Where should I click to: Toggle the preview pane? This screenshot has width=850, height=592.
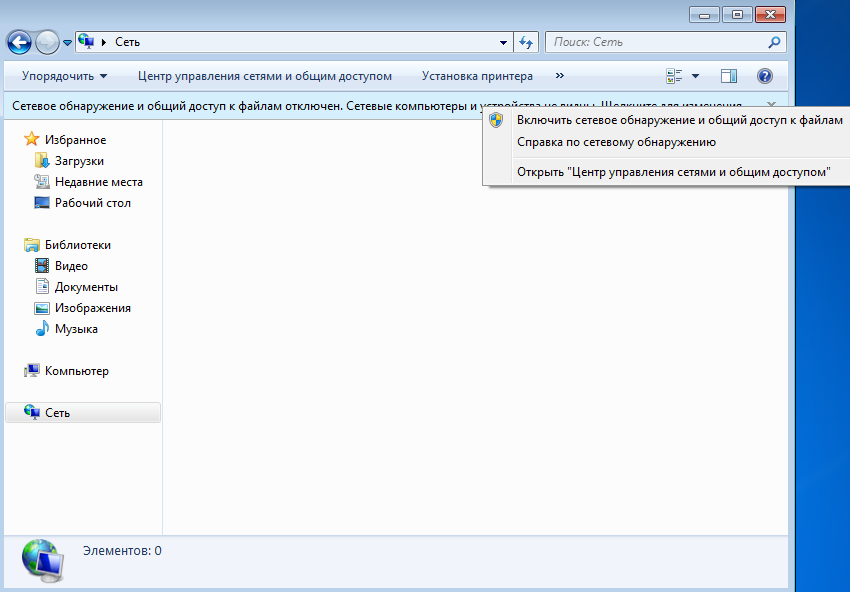729,76
